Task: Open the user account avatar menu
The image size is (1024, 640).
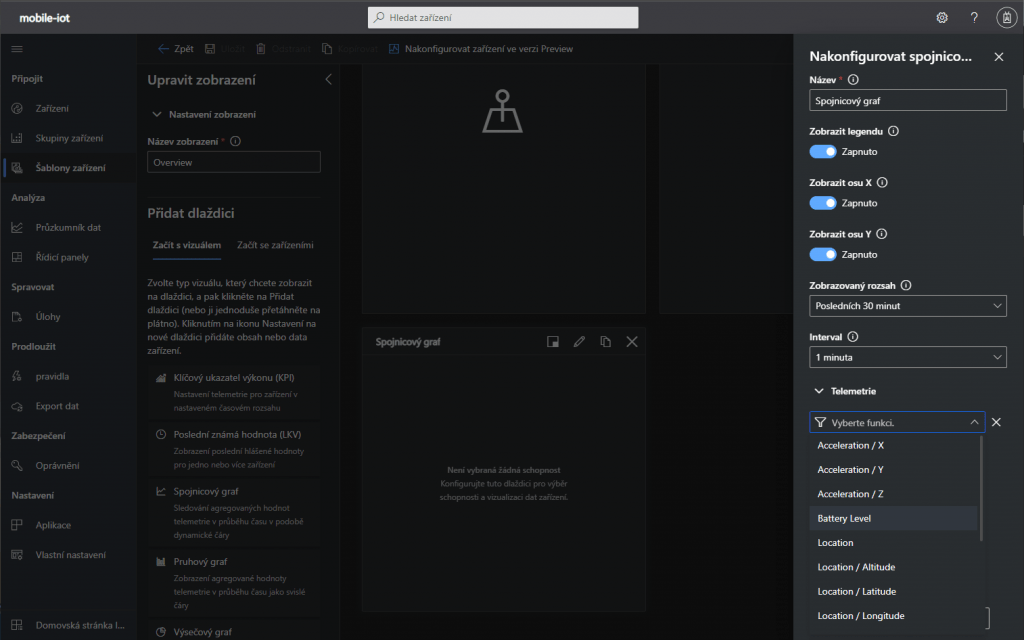Action: pos(1006,18)
